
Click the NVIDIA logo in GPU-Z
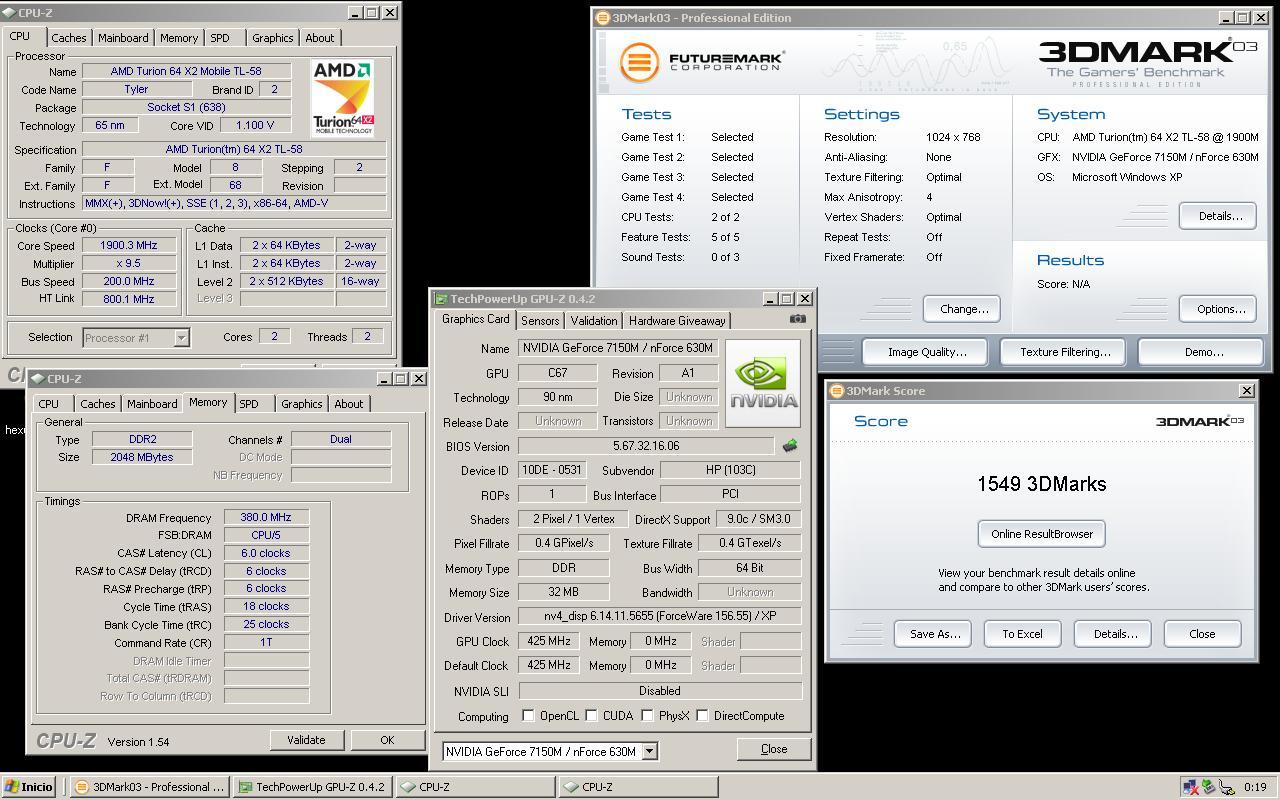coord(763,383)
